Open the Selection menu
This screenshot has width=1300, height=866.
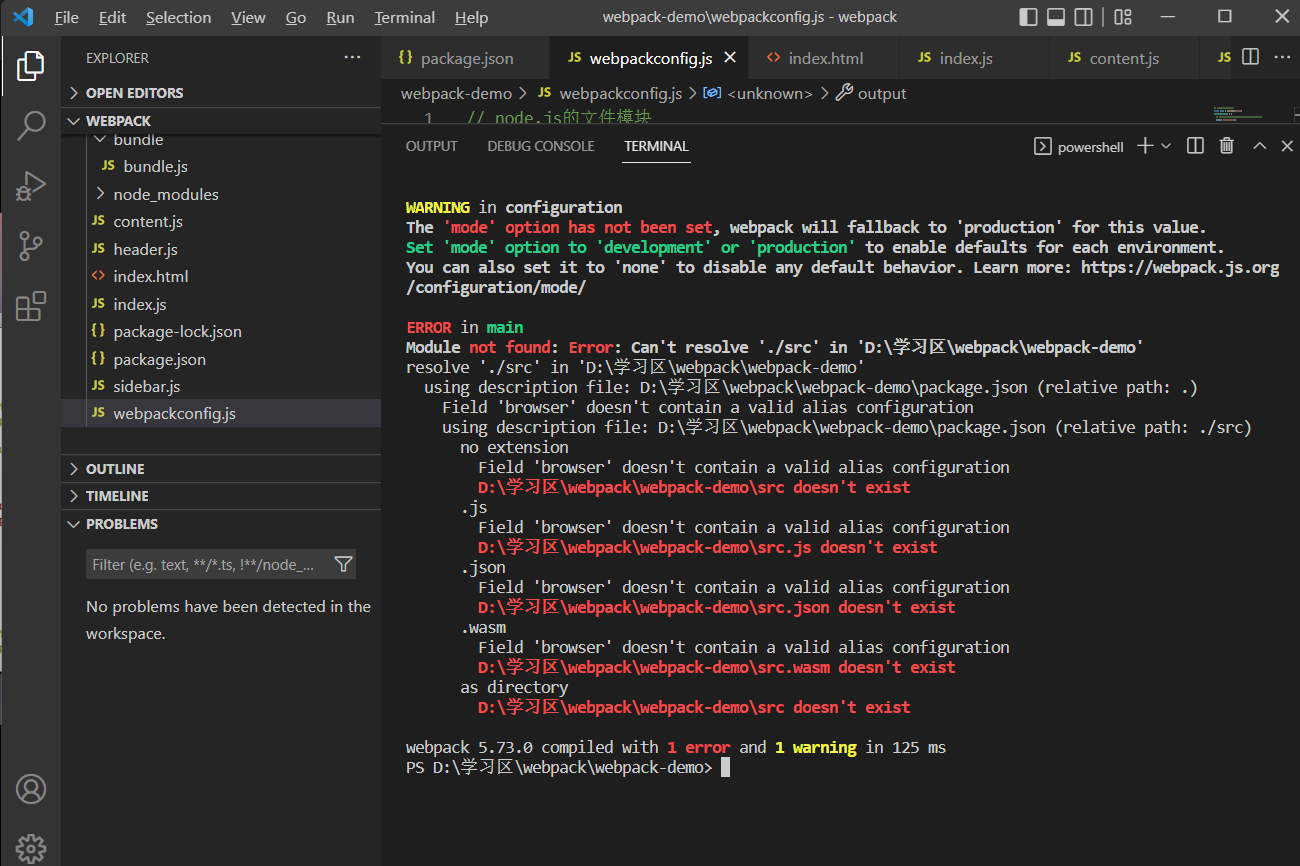[179, 18]
